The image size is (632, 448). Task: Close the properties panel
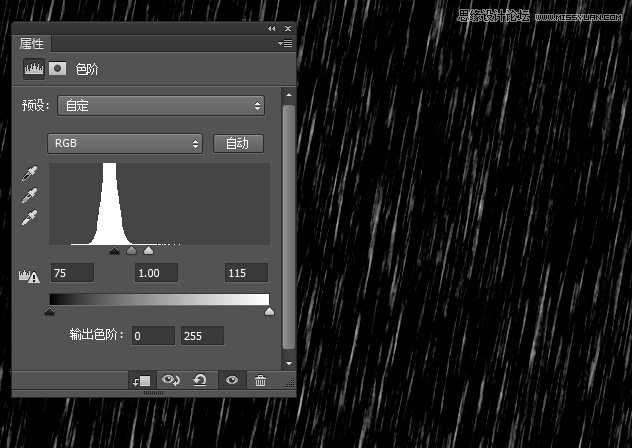(288, 29)
